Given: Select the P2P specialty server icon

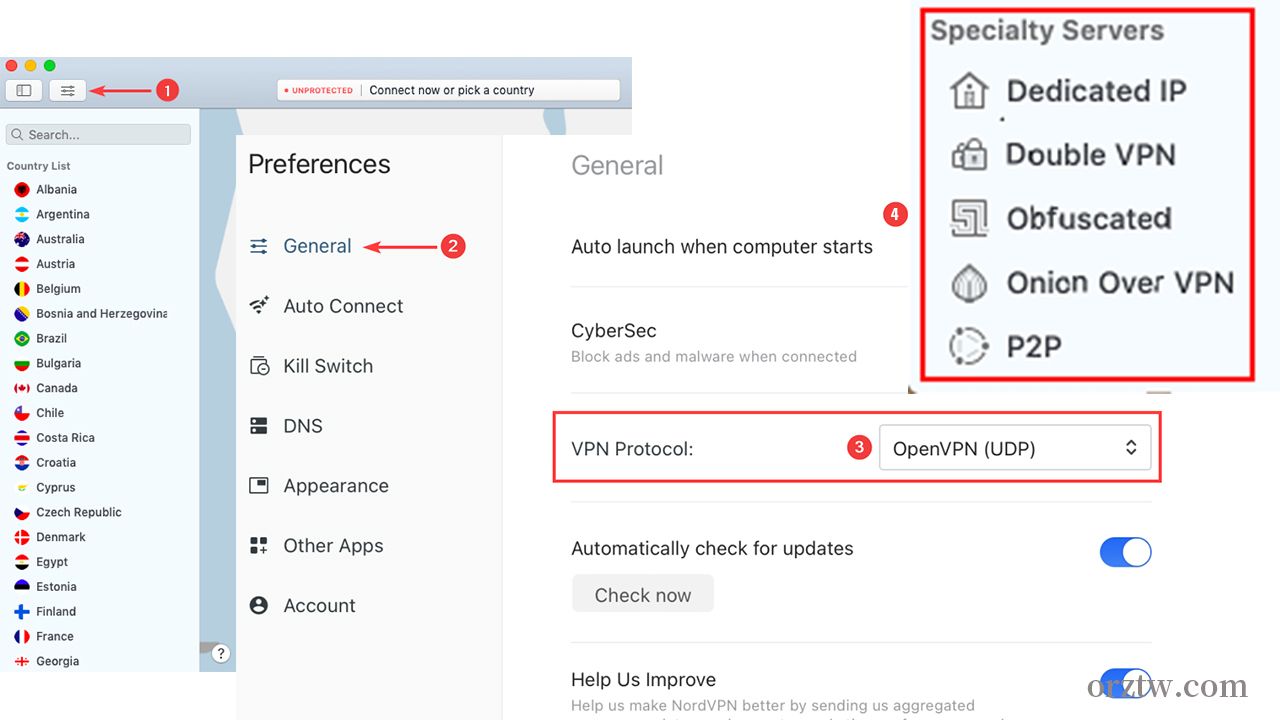Looking at the screenshot, I should pyautogui.click(x=969, y=346).
